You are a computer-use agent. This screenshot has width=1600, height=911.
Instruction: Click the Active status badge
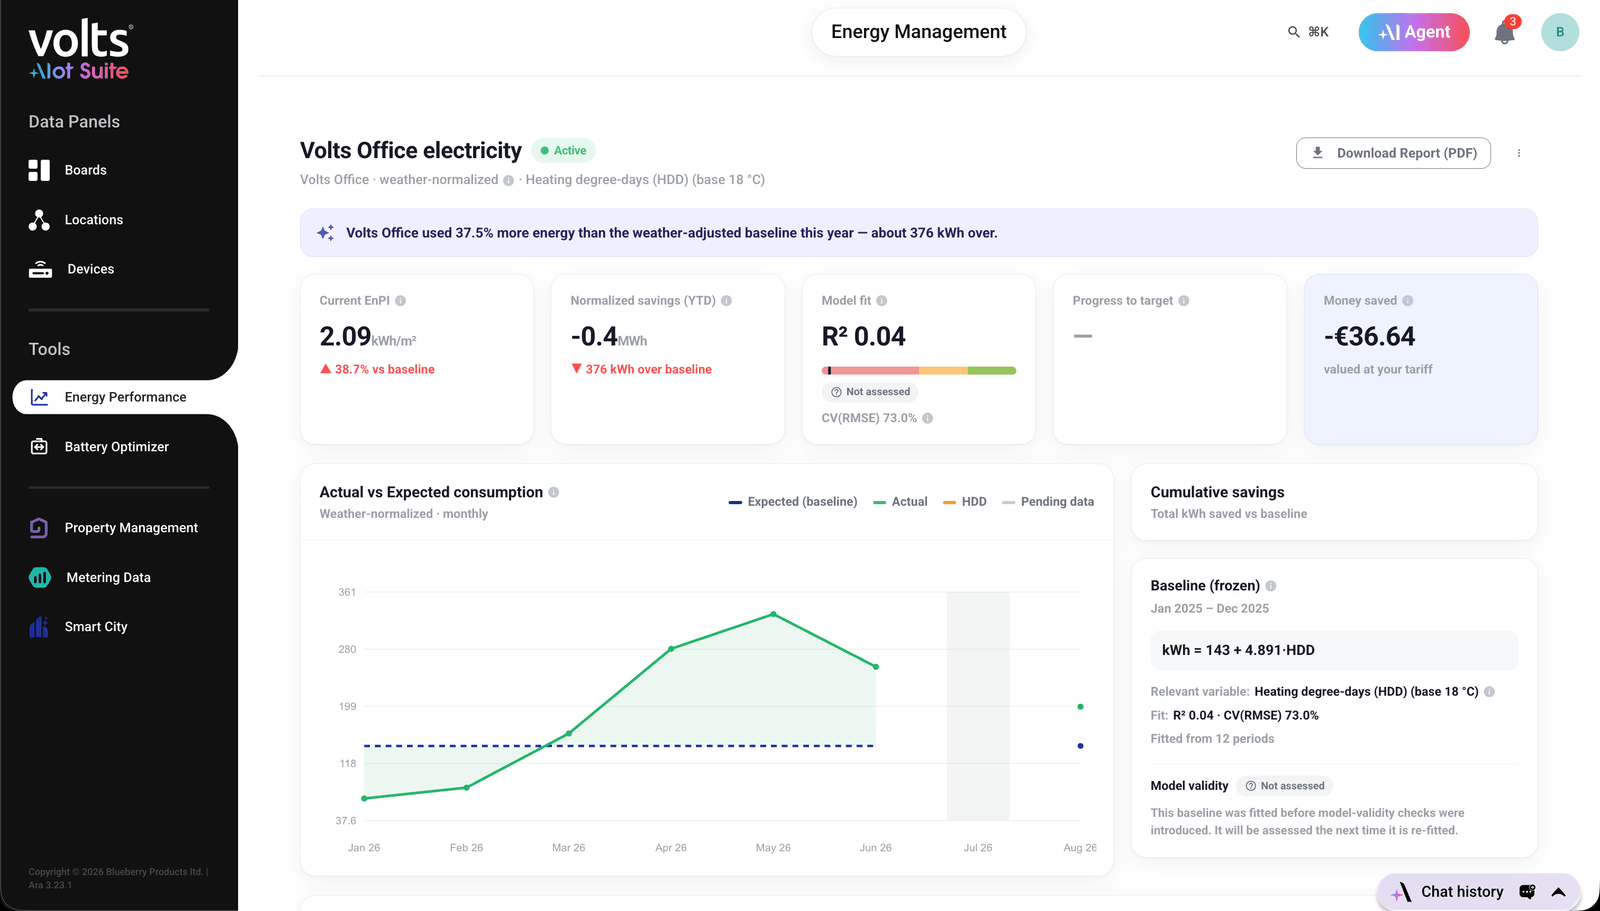[564, 151]
